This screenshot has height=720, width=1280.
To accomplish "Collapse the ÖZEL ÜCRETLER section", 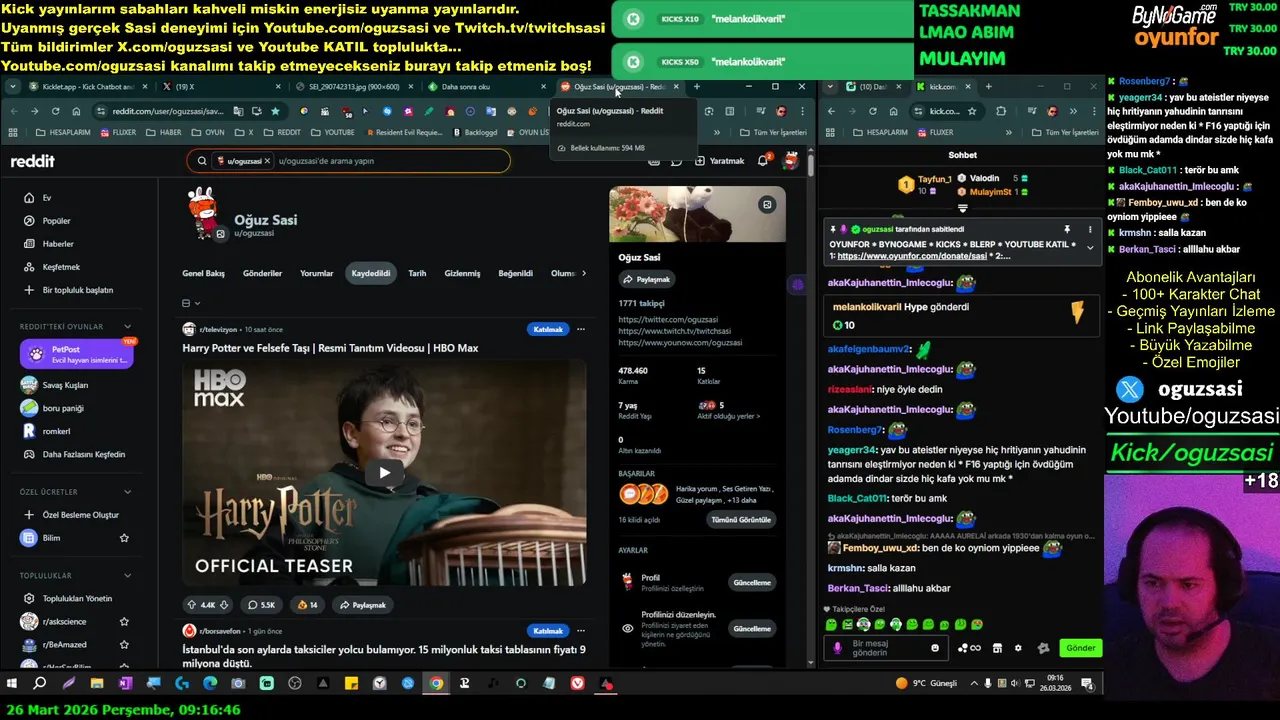I will (x=127, y=492).
